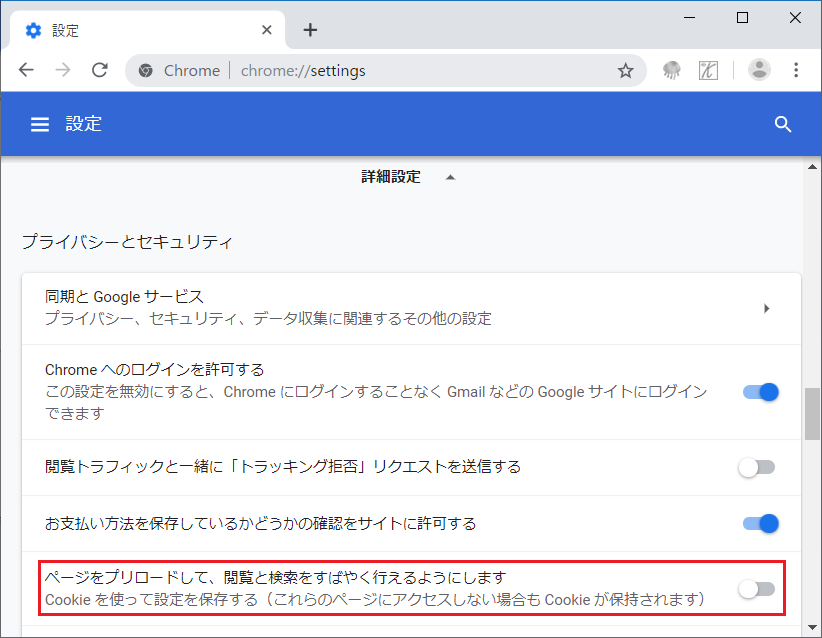This screenshot has height=638, width=822.
Task: Disable the Chrome へのログインを許可する toggle
Action: coord(760,392)
